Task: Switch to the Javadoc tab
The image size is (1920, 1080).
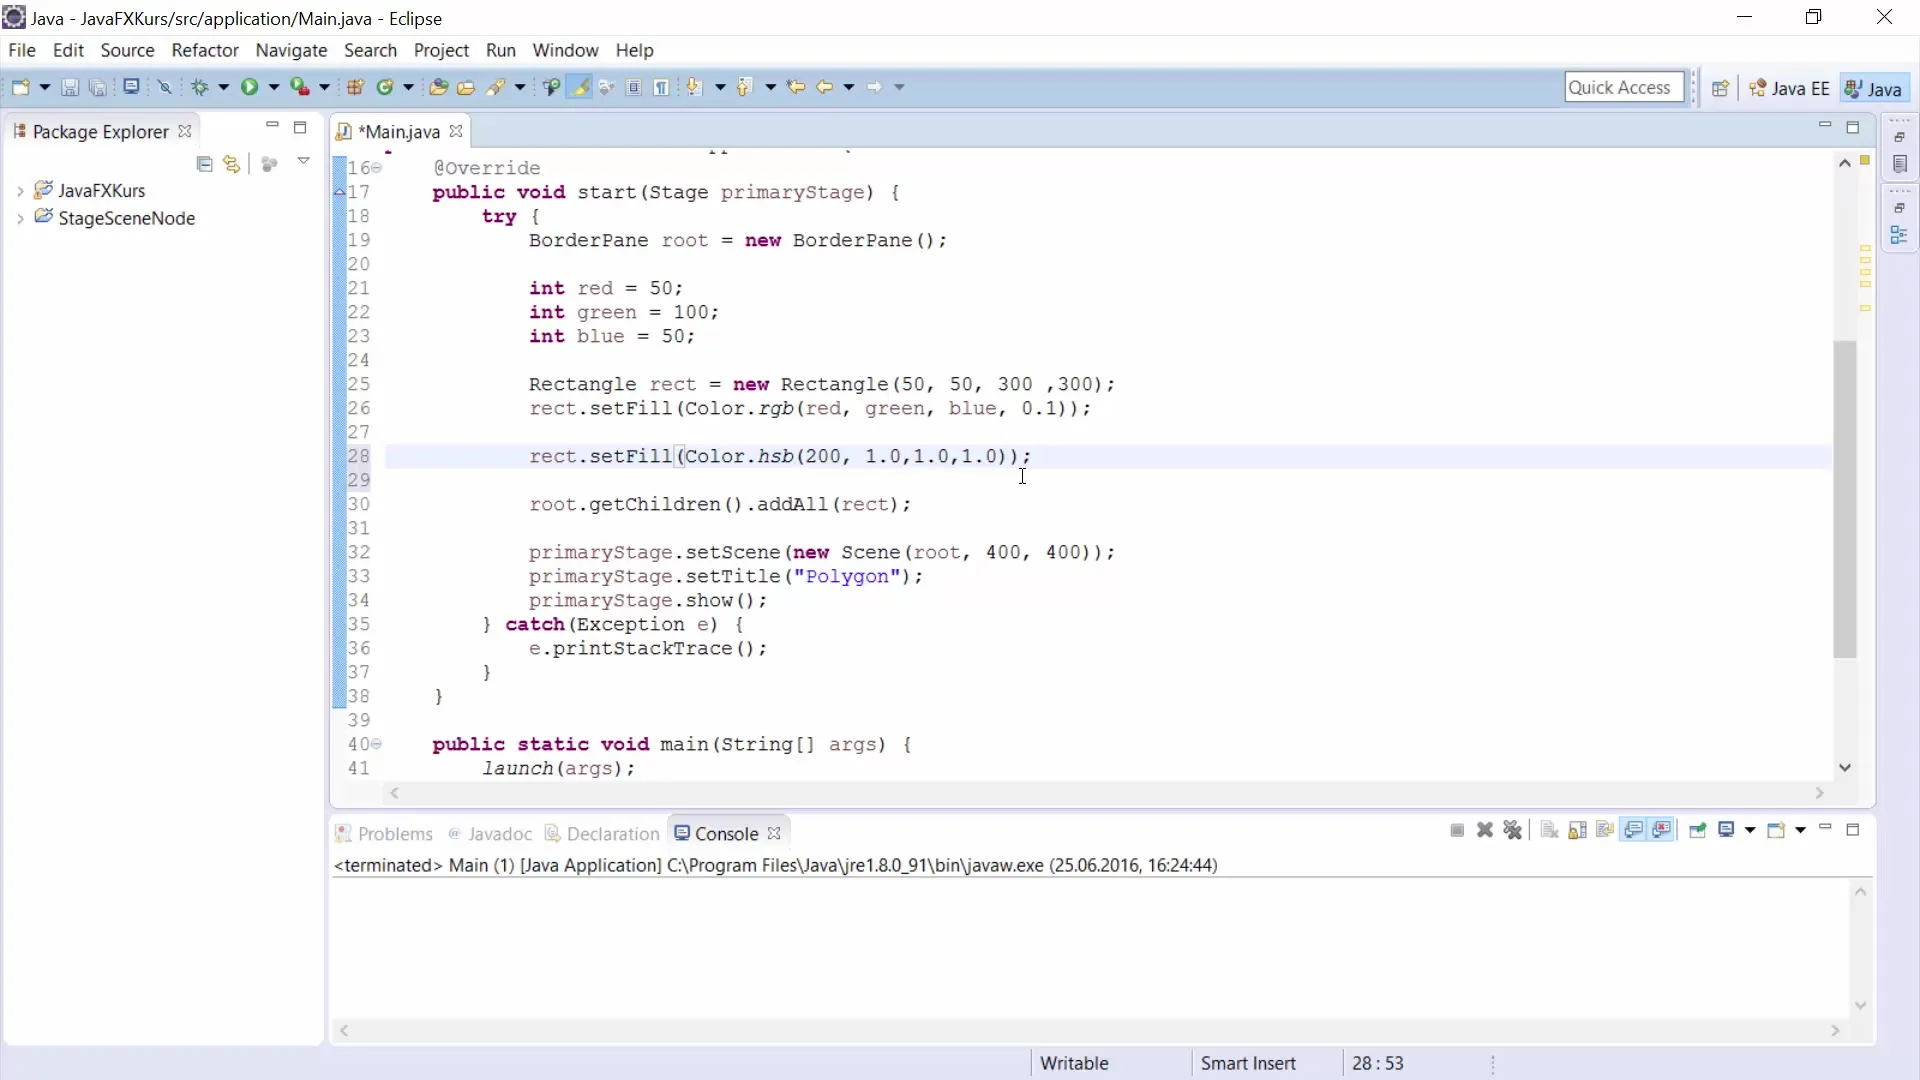Action: pos(491,833)
